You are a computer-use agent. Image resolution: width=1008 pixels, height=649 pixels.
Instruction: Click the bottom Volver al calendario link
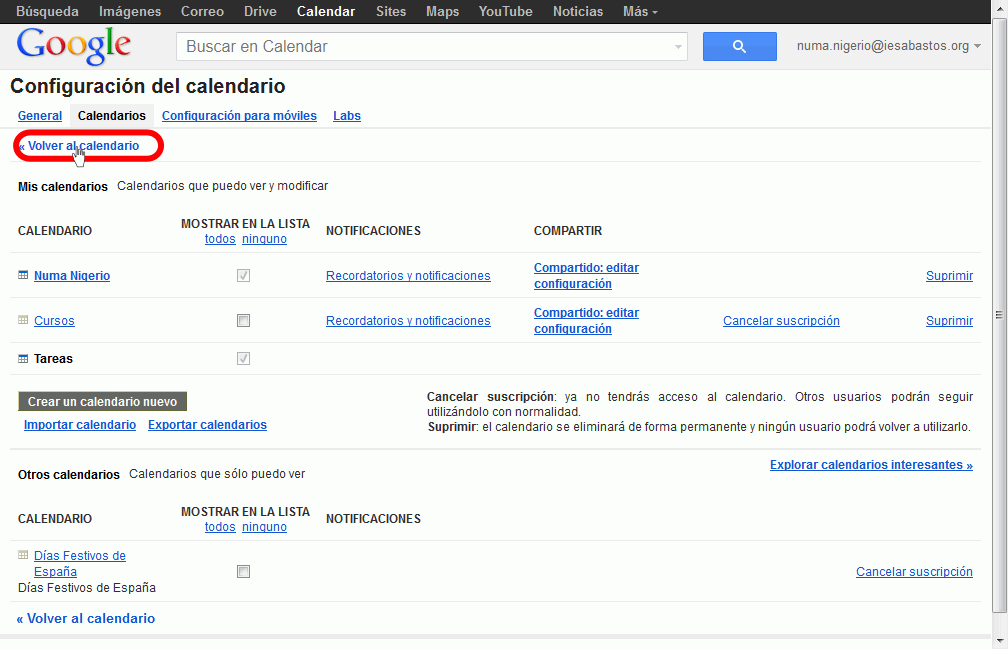(86, 618)
